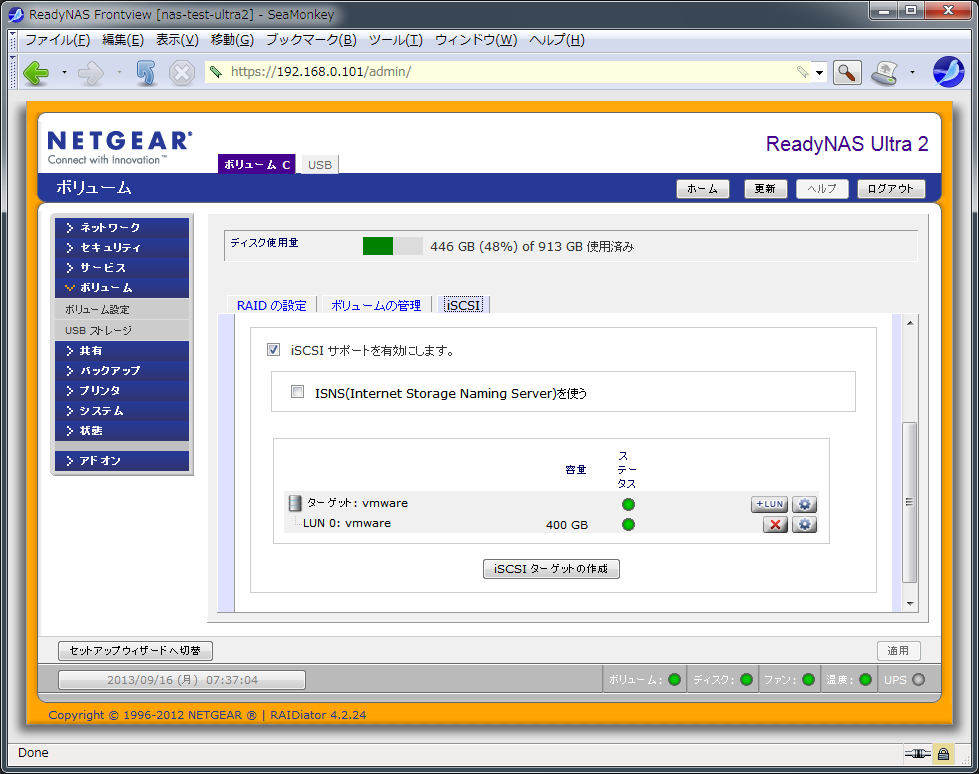Open settings gear for LUN 0 vmware
This screenshot has width=979, height=774.
click(804, 524)
